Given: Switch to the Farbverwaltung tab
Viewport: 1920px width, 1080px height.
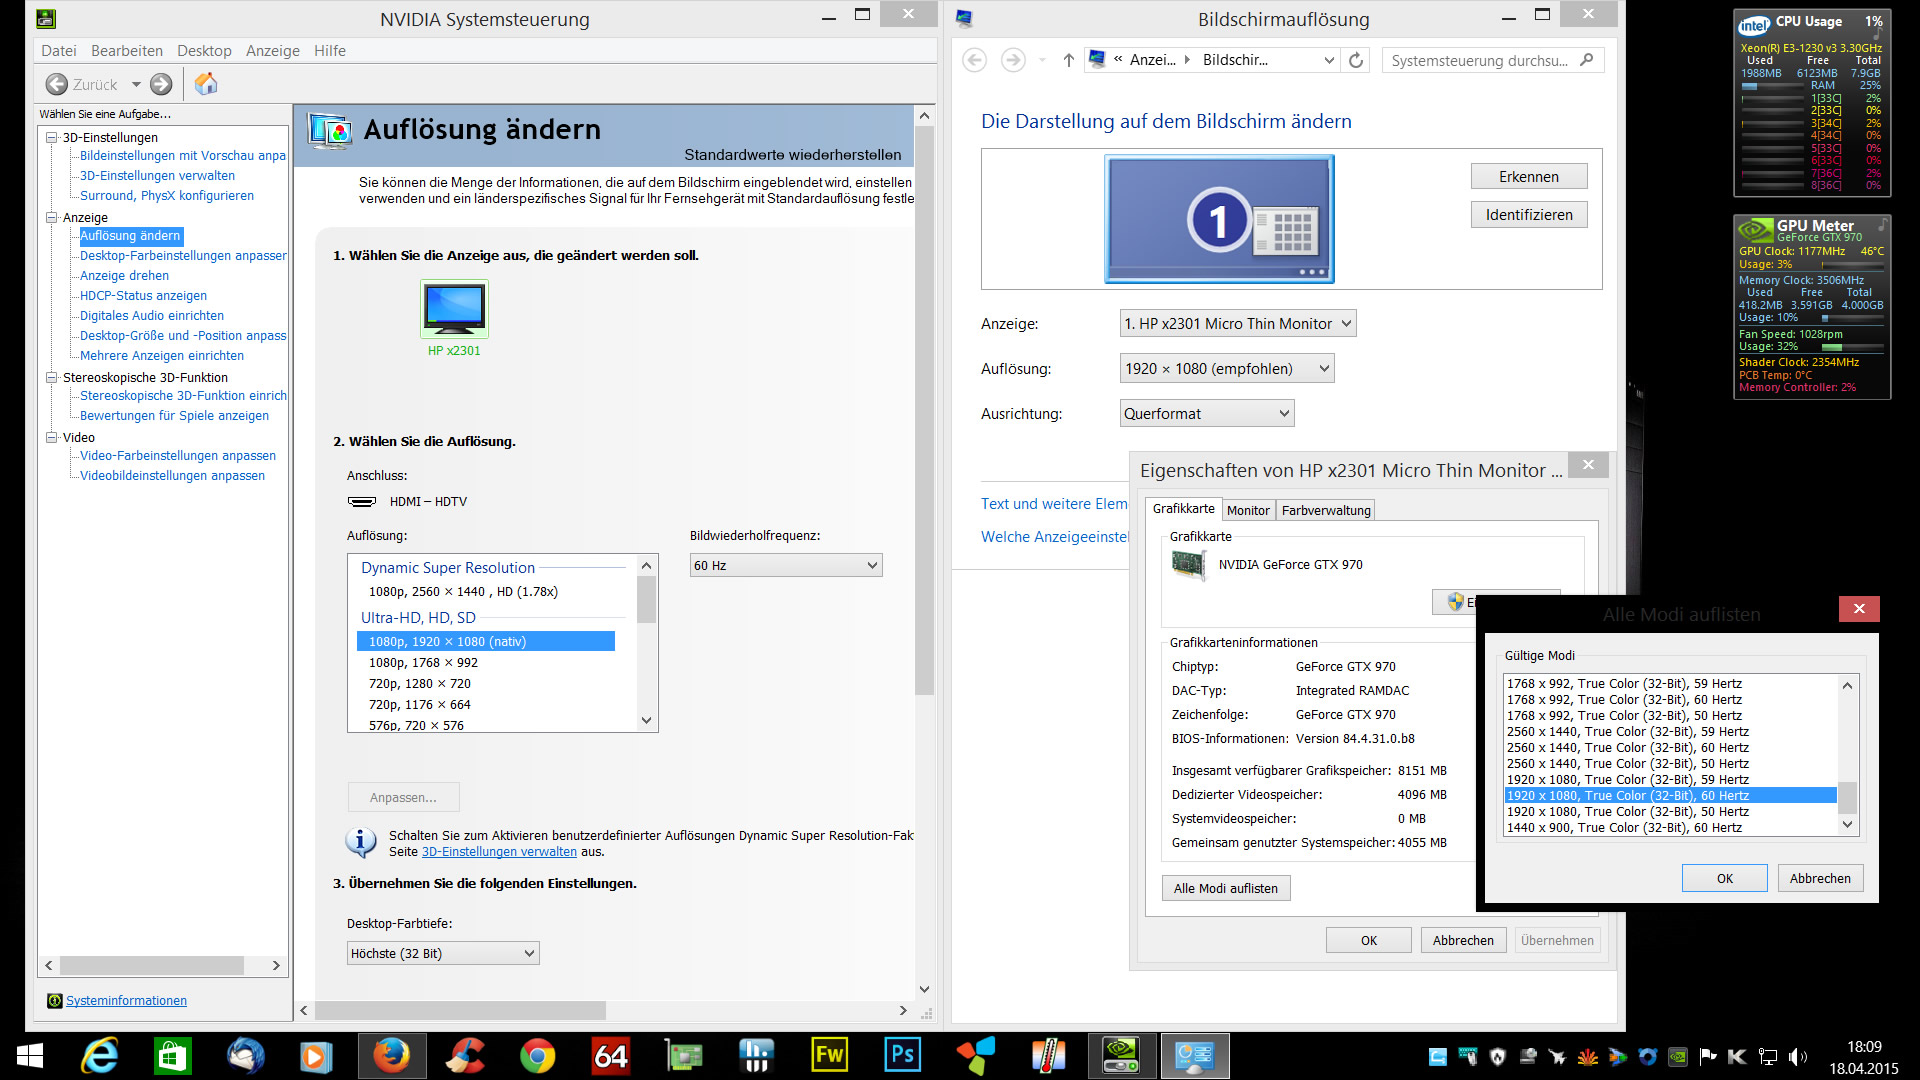Looking at the screenshot, I should click(1326, 510).
